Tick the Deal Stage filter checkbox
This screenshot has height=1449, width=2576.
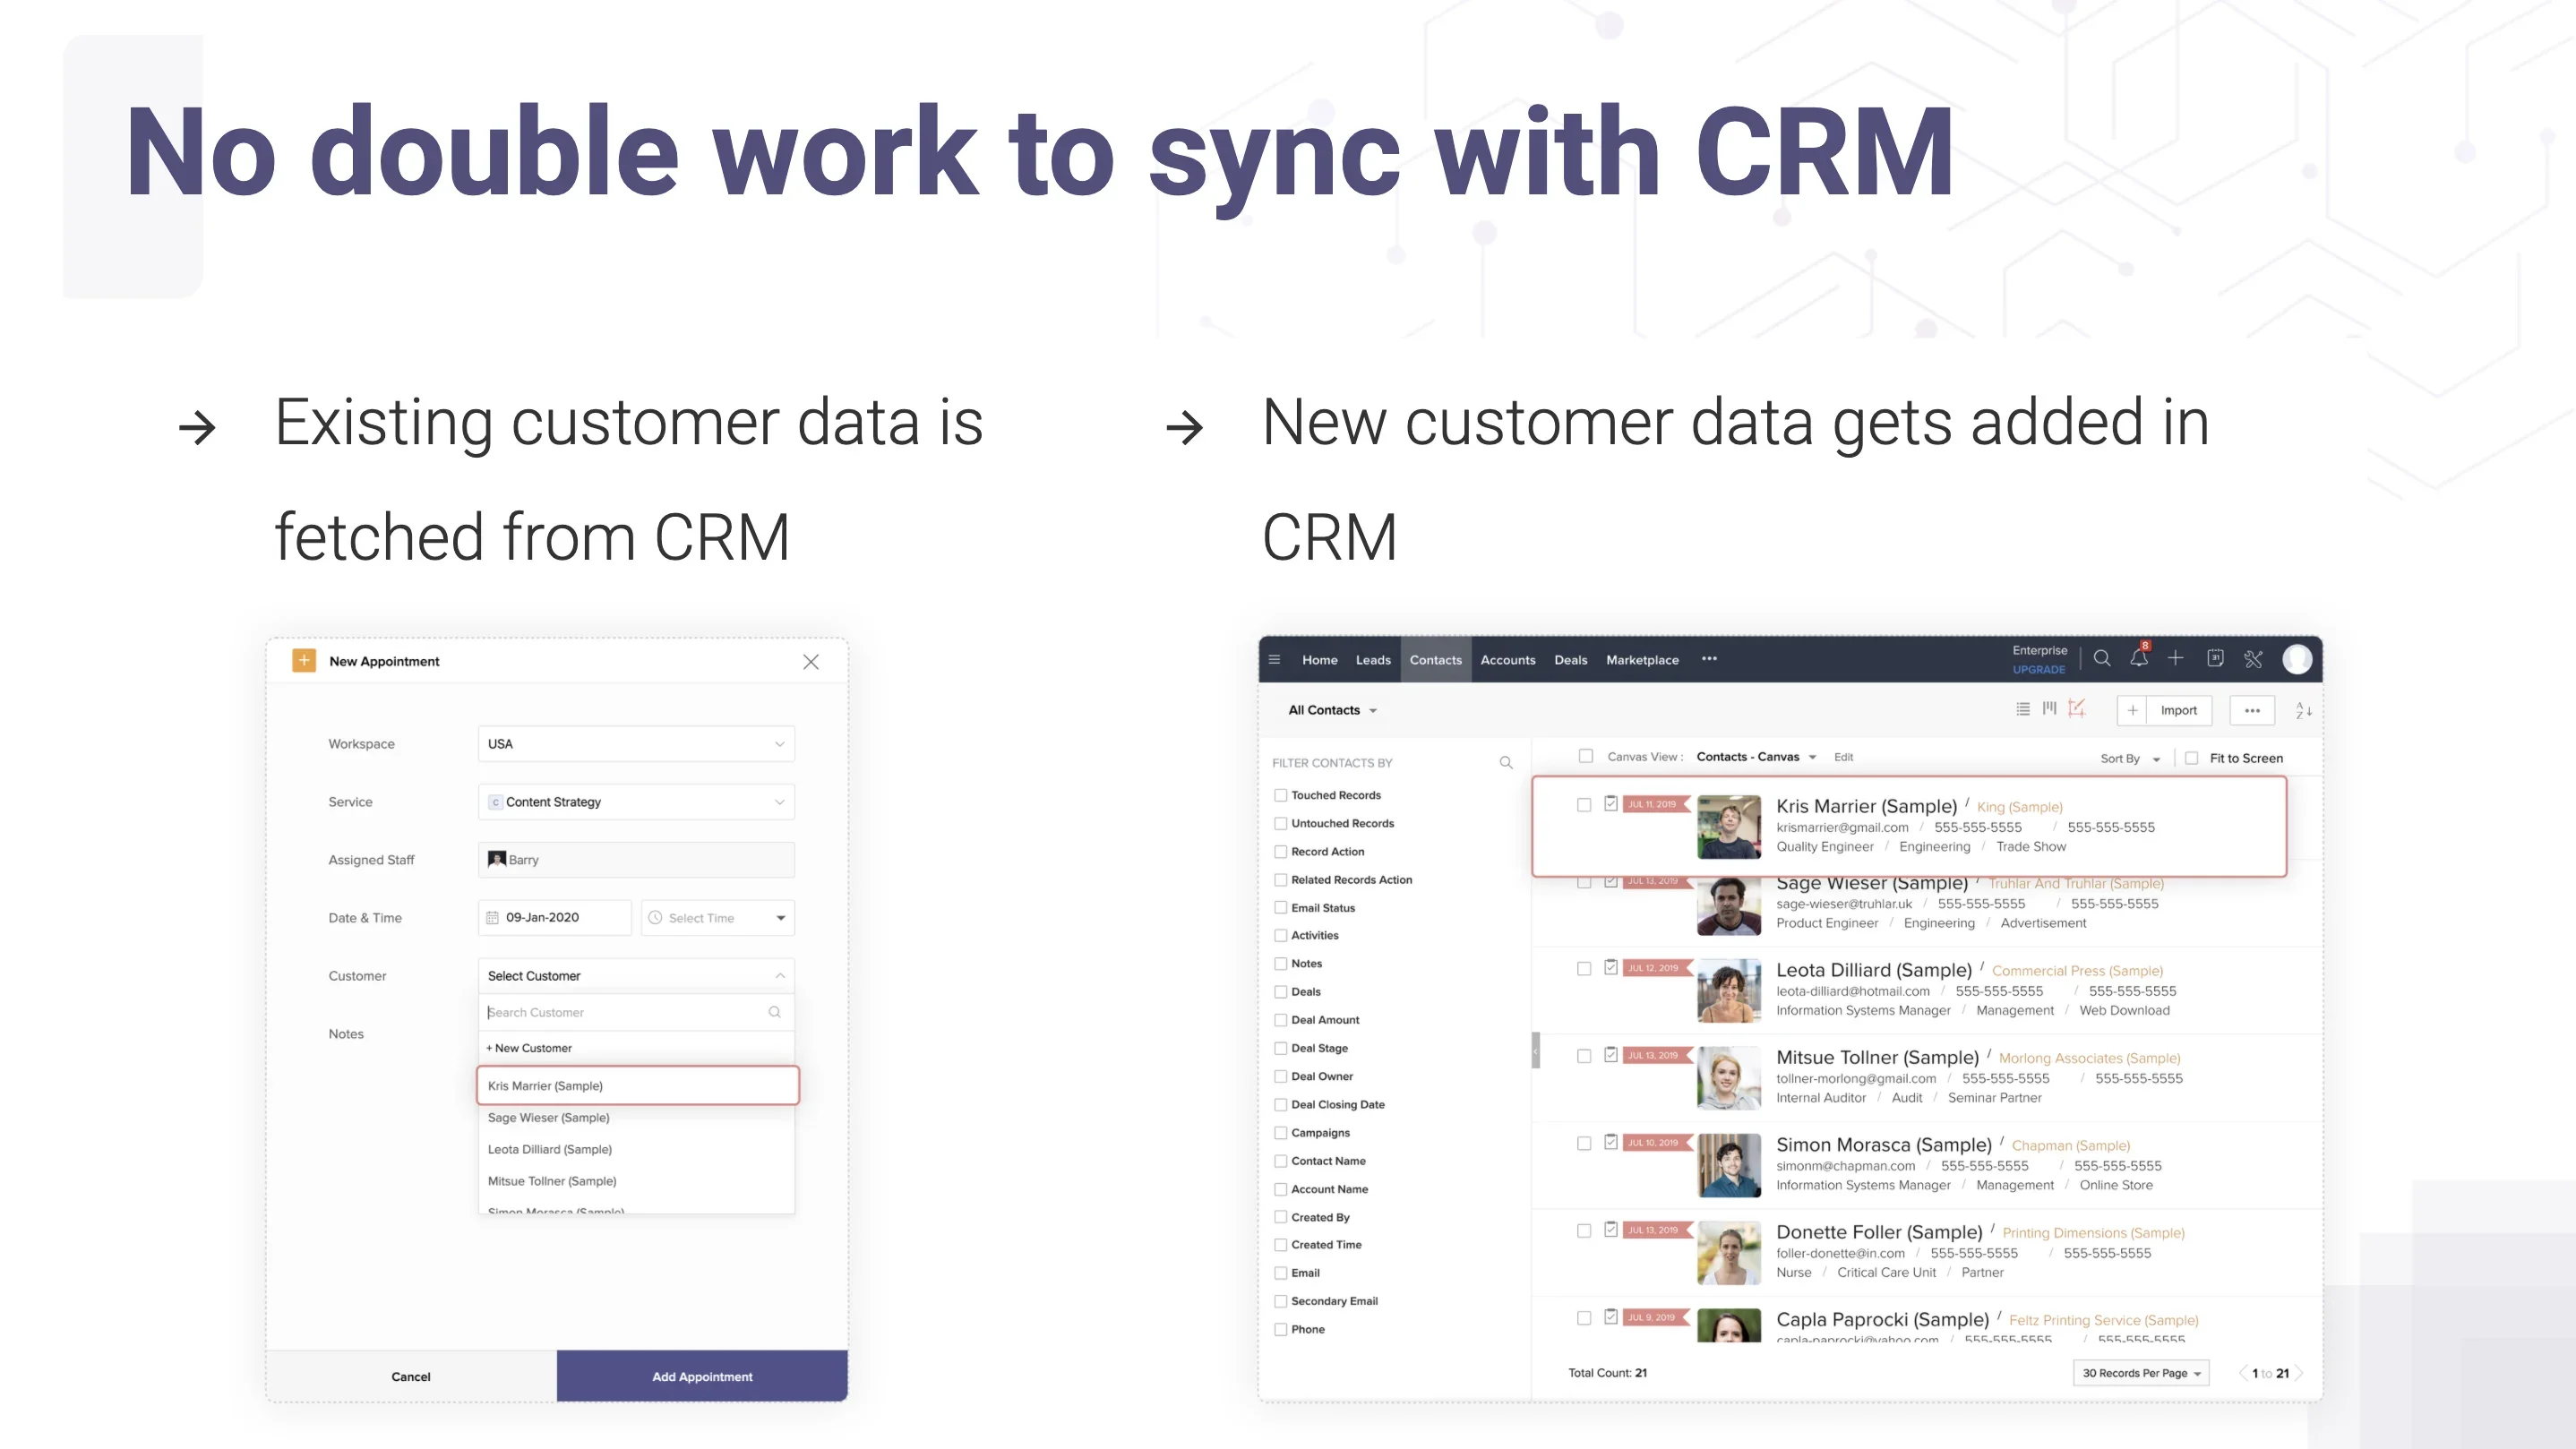[1280, 1048]
